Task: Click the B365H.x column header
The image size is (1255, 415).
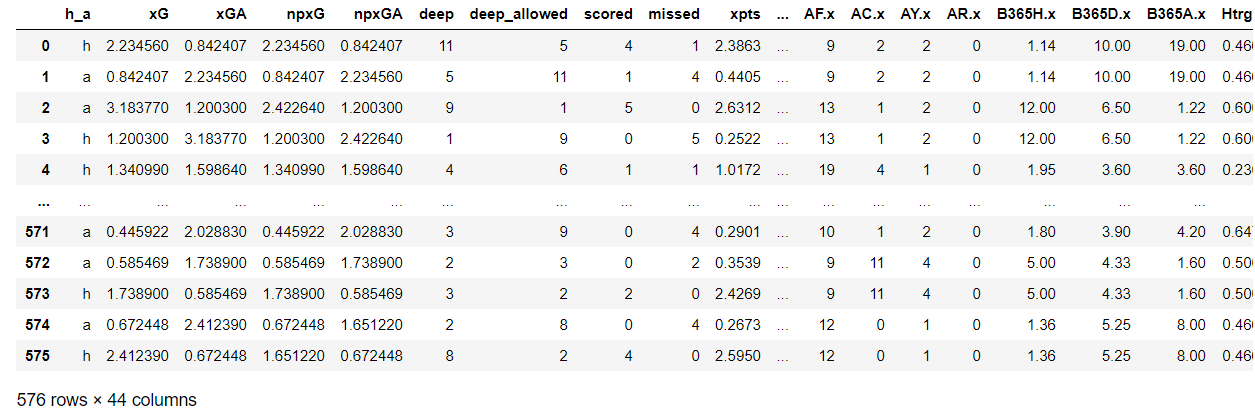Action: click(x=1025, y=15)
